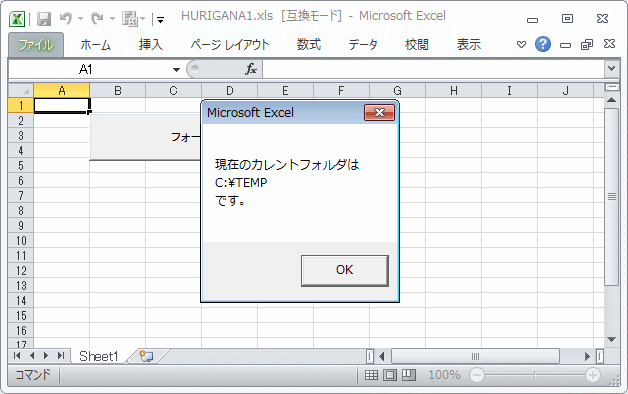Click OK in the message dialog
Viewport: 628px width, 394px height.
344,270
